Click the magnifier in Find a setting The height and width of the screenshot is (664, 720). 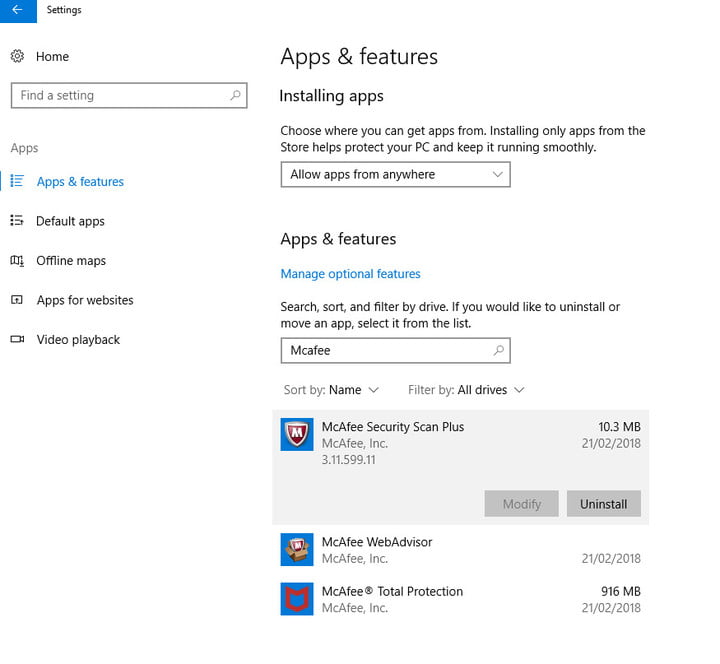point(236,95)
